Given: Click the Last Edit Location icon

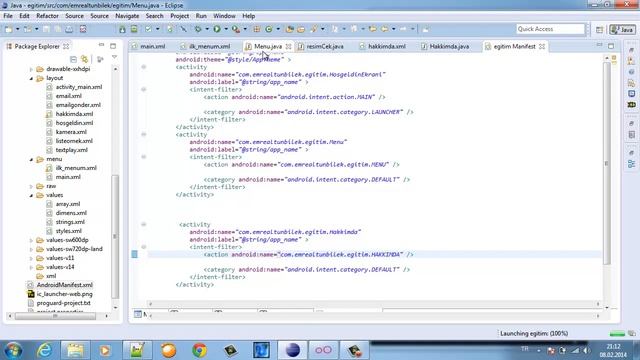Looking at the screenshot, I should point(372,29).
